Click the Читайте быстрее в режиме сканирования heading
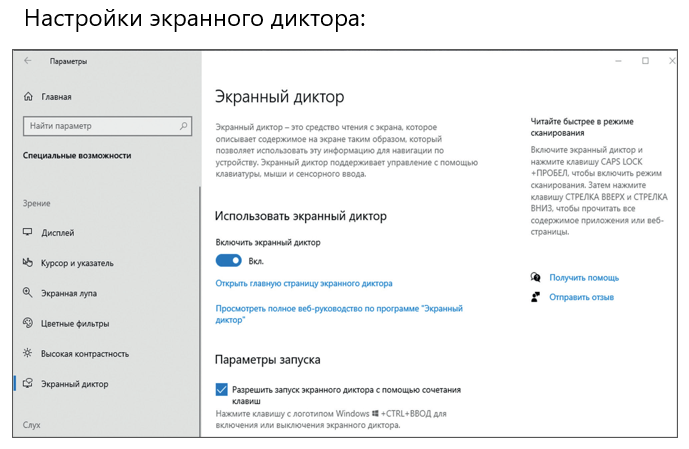The width and height of the screenshot is (689, 449). (582, 127)
